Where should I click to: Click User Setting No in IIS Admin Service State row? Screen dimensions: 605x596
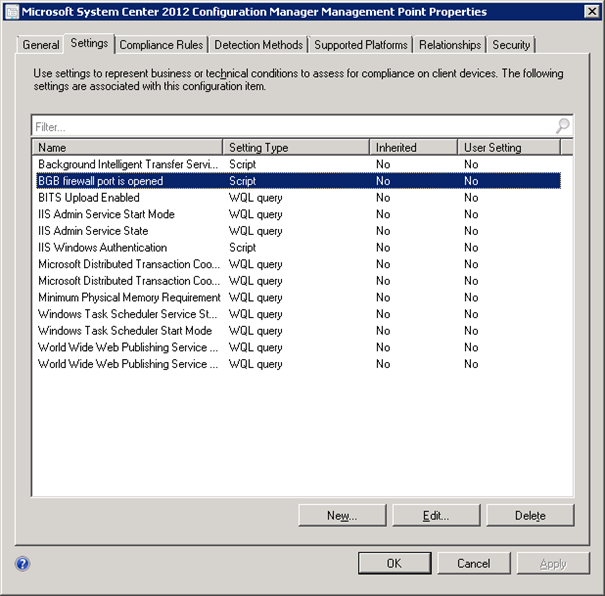pyautogui.click(x=471, y=231)
